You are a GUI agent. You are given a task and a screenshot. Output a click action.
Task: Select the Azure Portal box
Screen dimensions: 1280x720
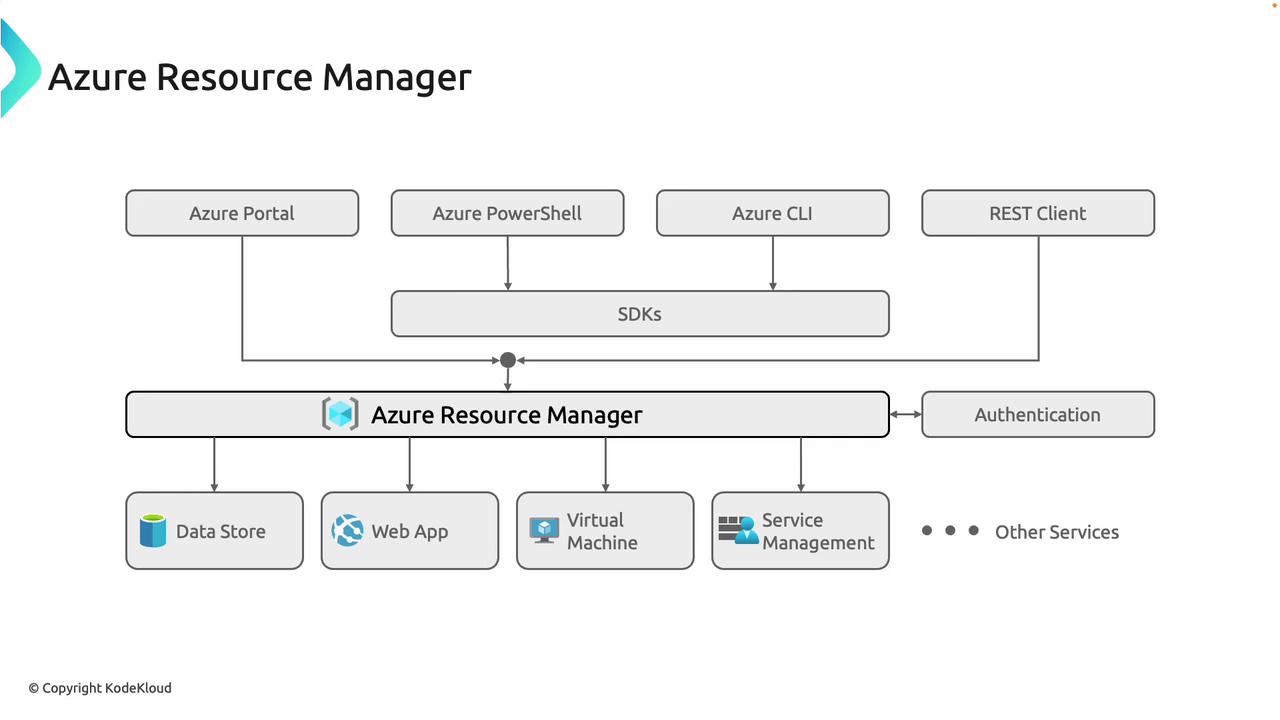(242, 213)
